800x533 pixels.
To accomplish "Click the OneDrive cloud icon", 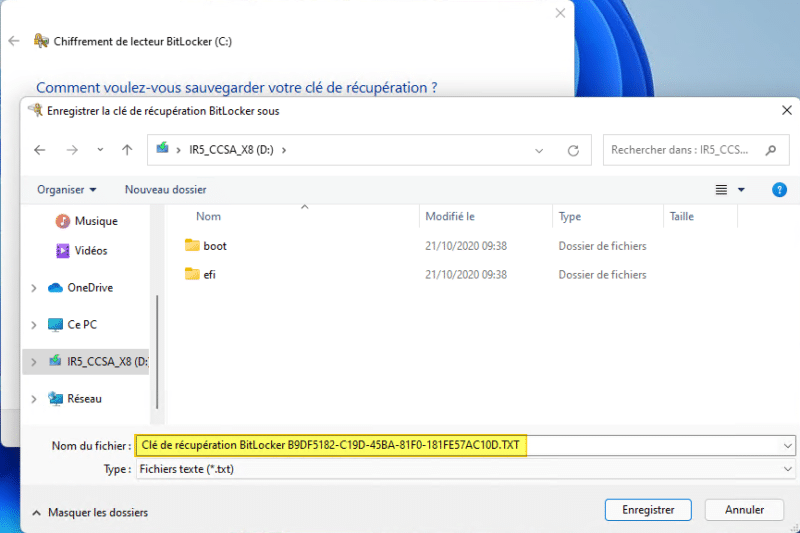I will (x=55, y=288).
